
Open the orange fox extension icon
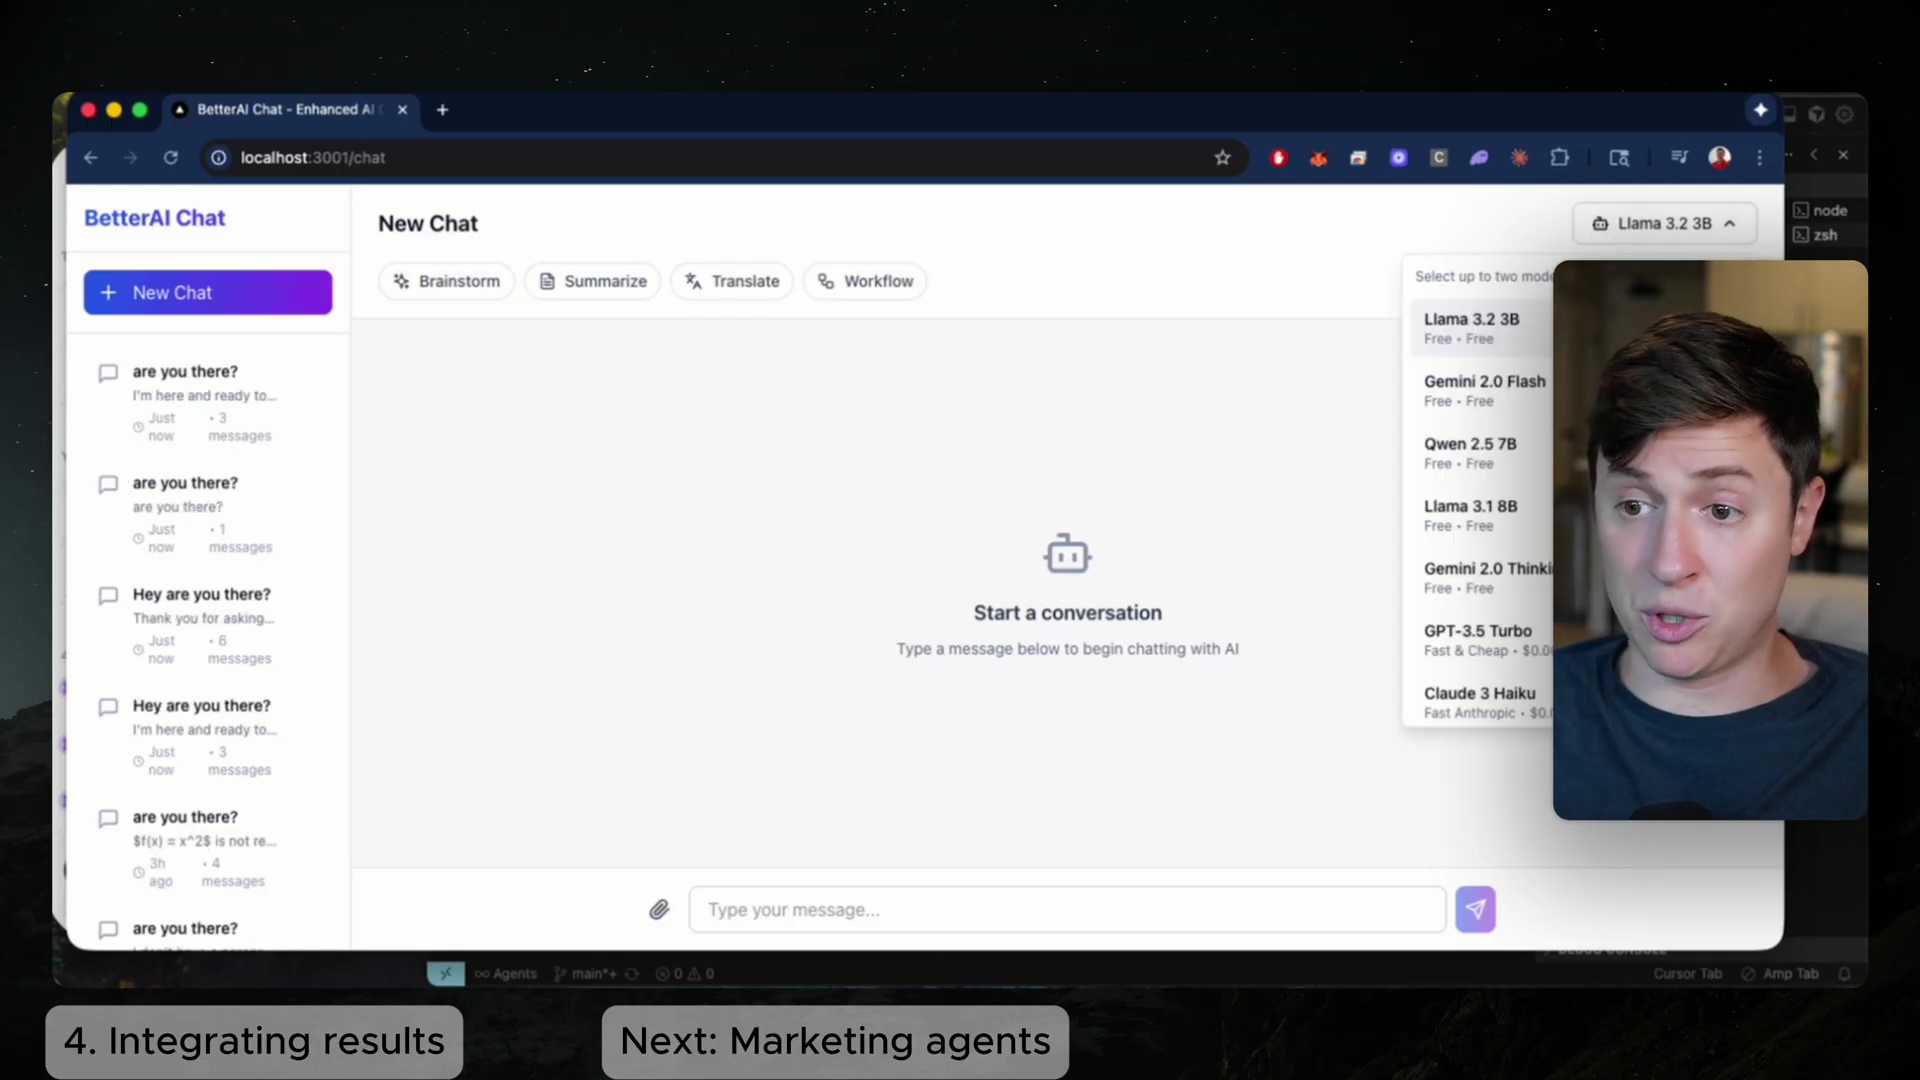pos(1318,158)
